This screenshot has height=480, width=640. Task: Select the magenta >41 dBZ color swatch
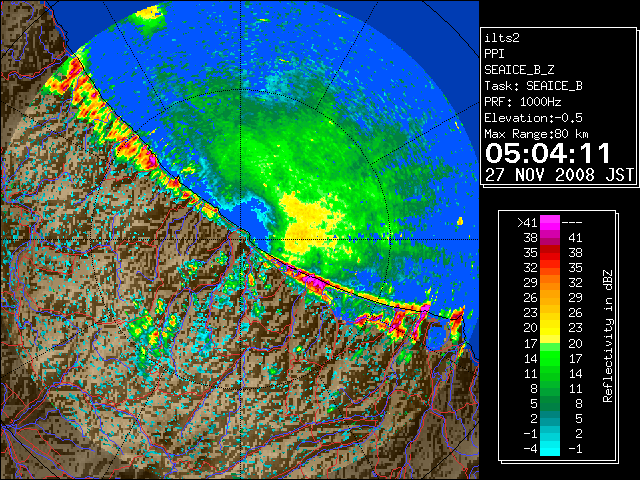[x=550, y=223]
